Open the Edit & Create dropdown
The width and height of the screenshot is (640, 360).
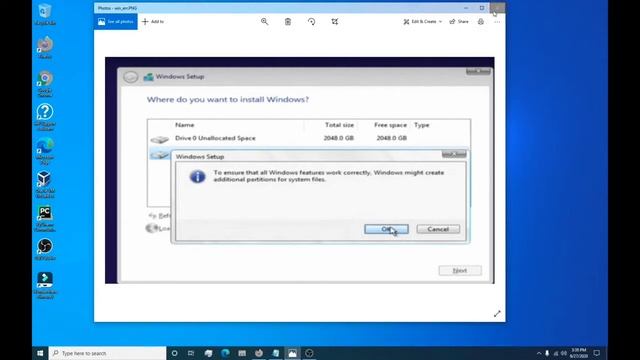(x=422, y=22)
